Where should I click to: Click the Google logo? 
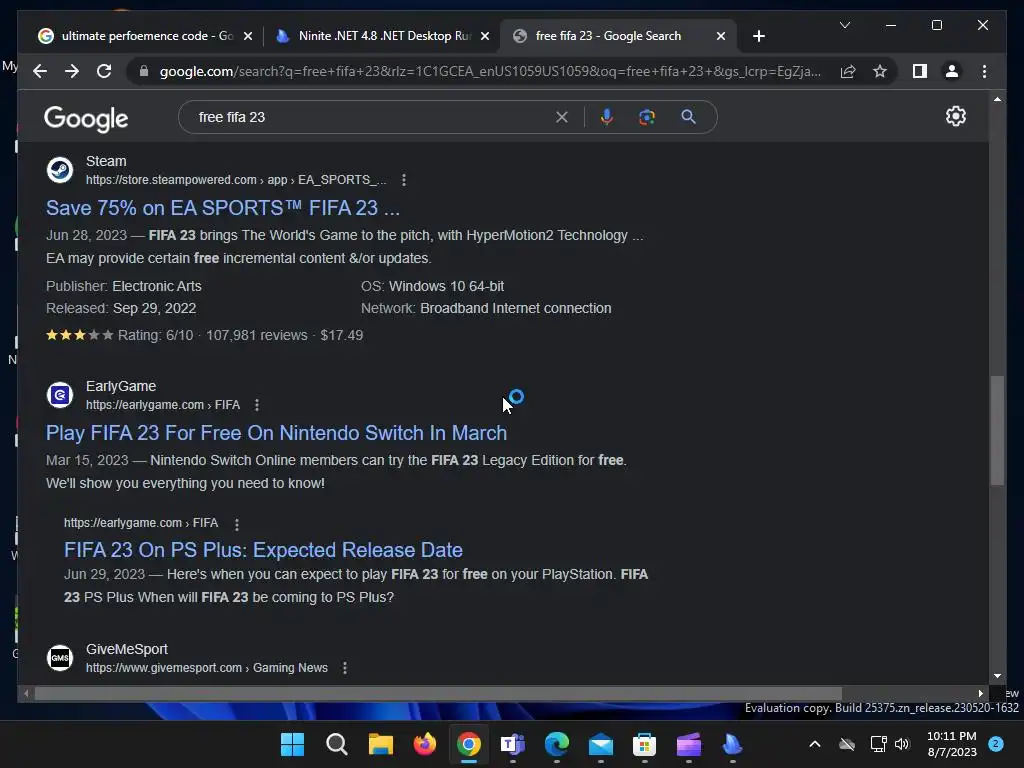[x=86, y=118]
